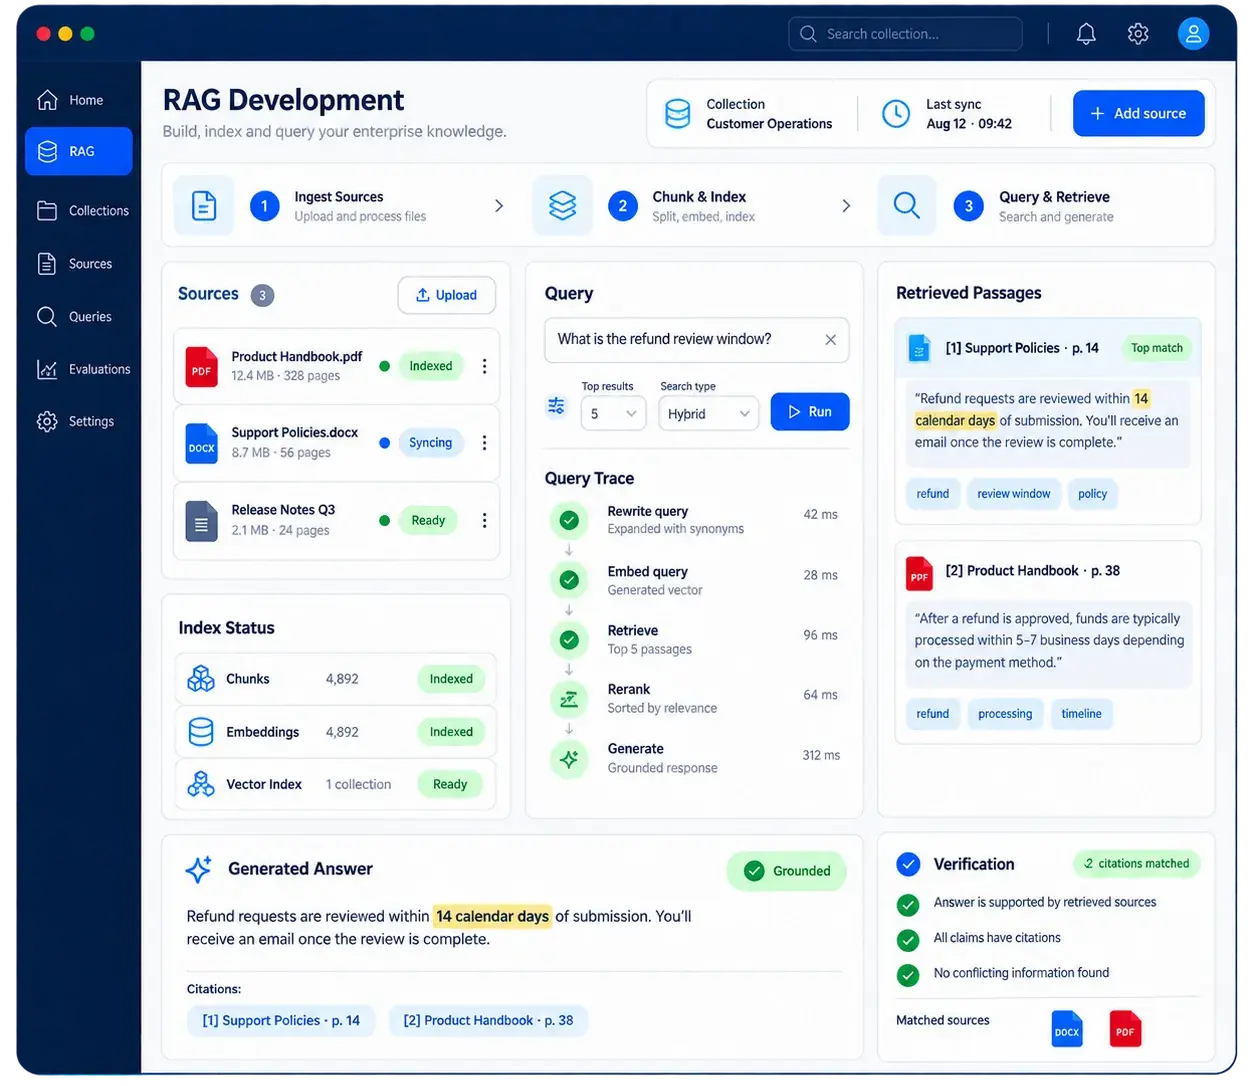Screen dimensions: 1253x1086
Task: Click the Grounded status badge
Action: pyautogui.click(x=787, y=871)
